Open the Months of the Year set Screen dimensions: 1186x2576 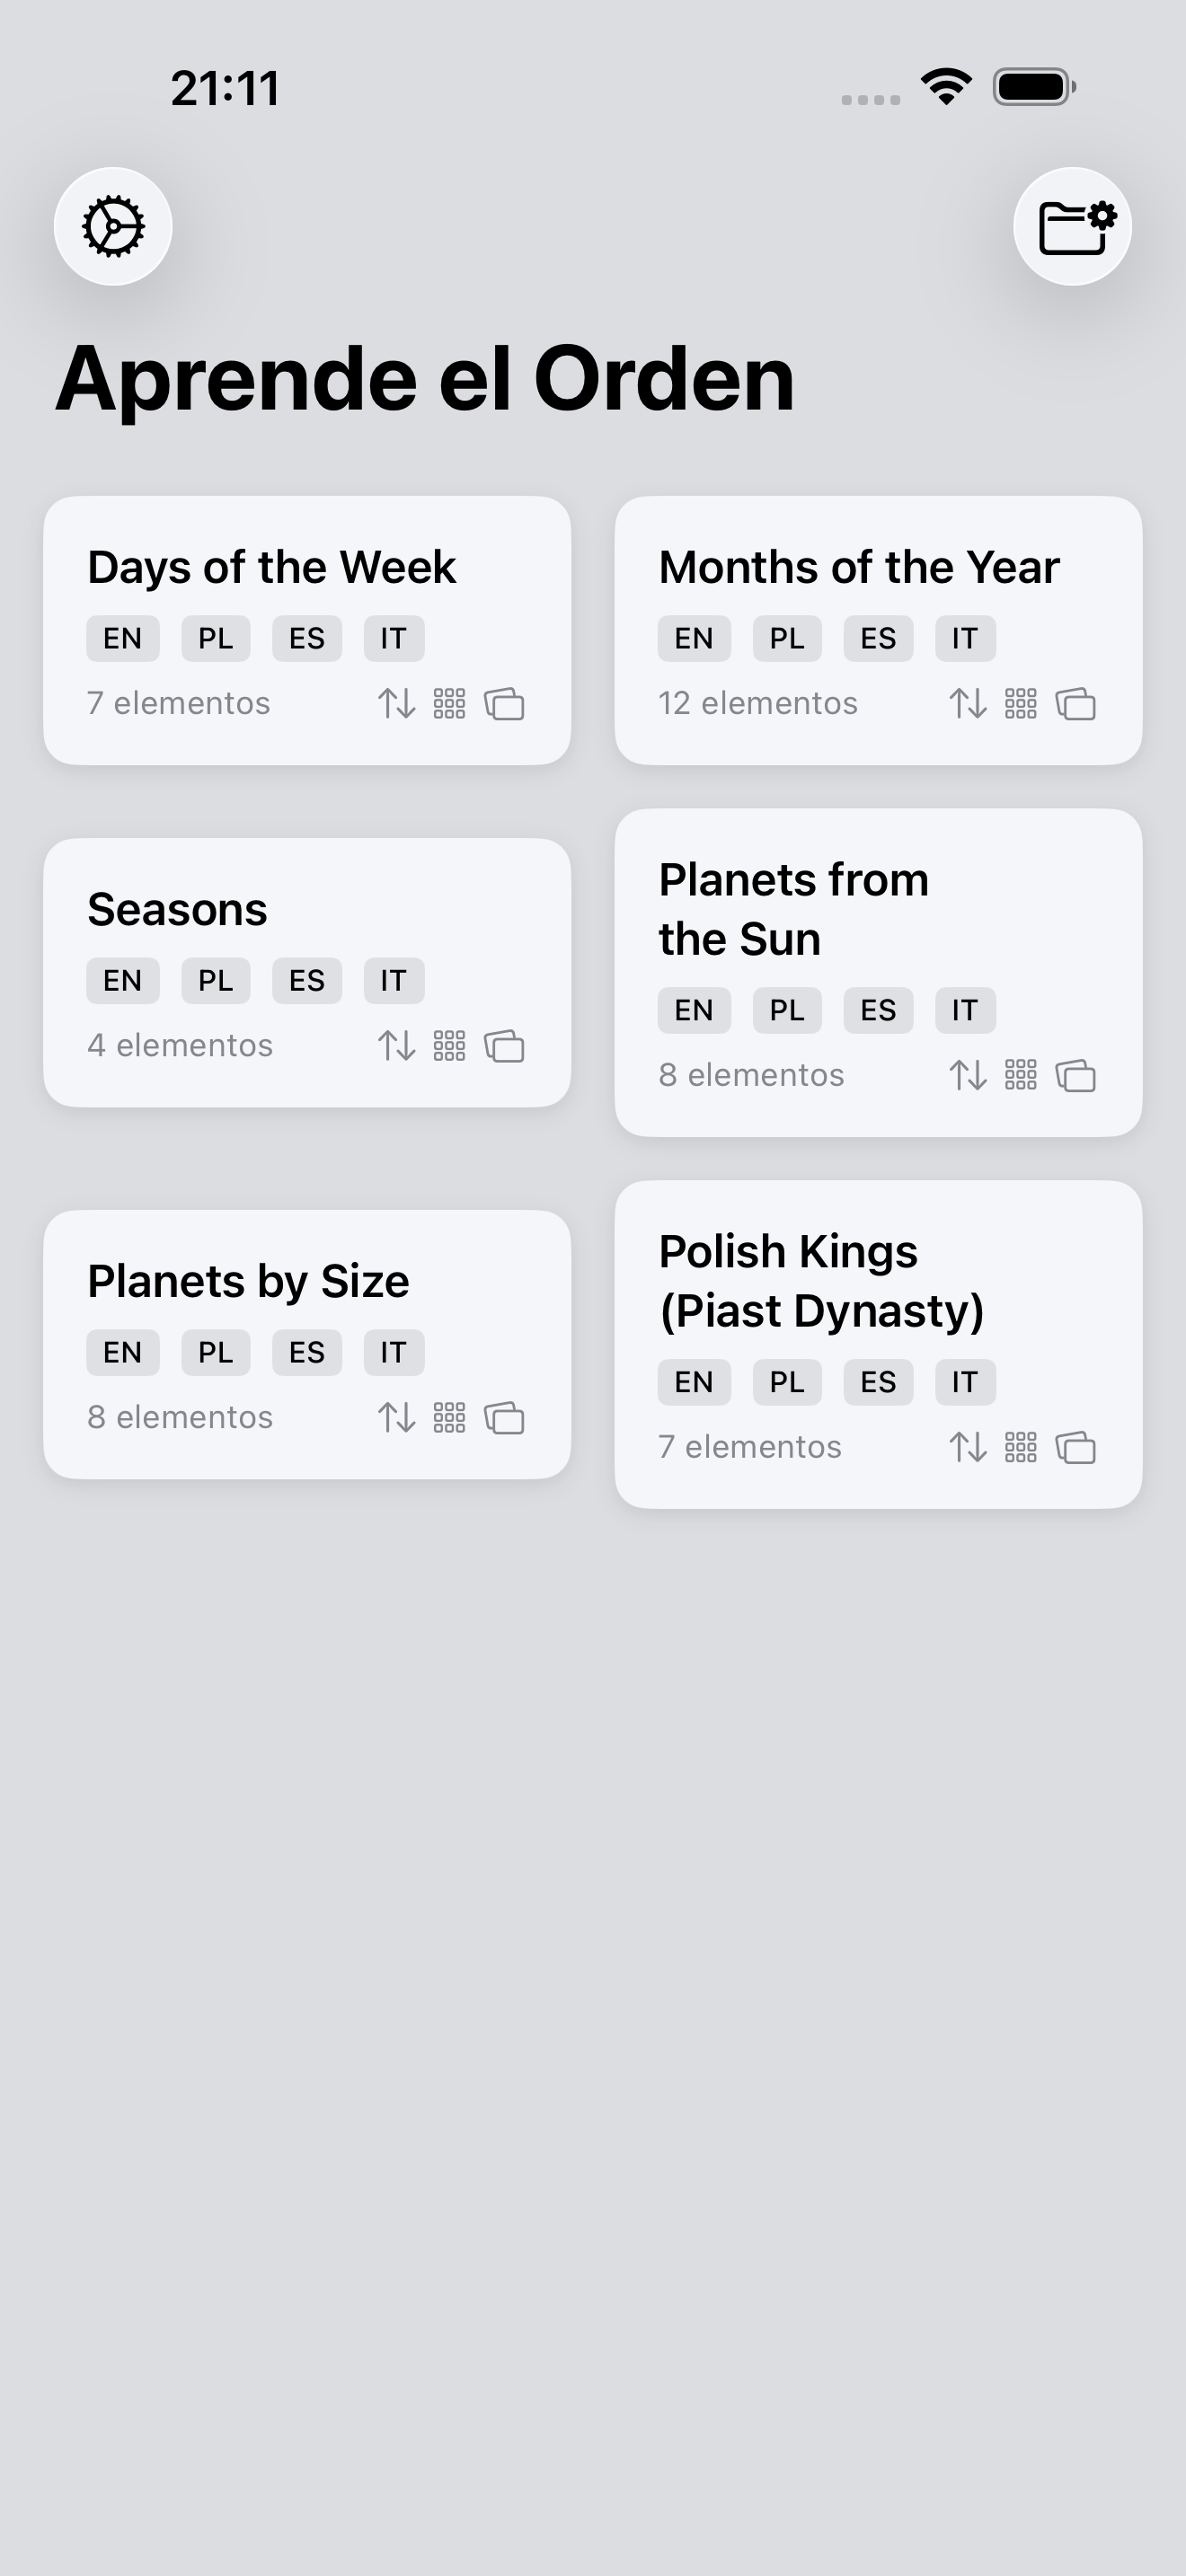[858, 568]
